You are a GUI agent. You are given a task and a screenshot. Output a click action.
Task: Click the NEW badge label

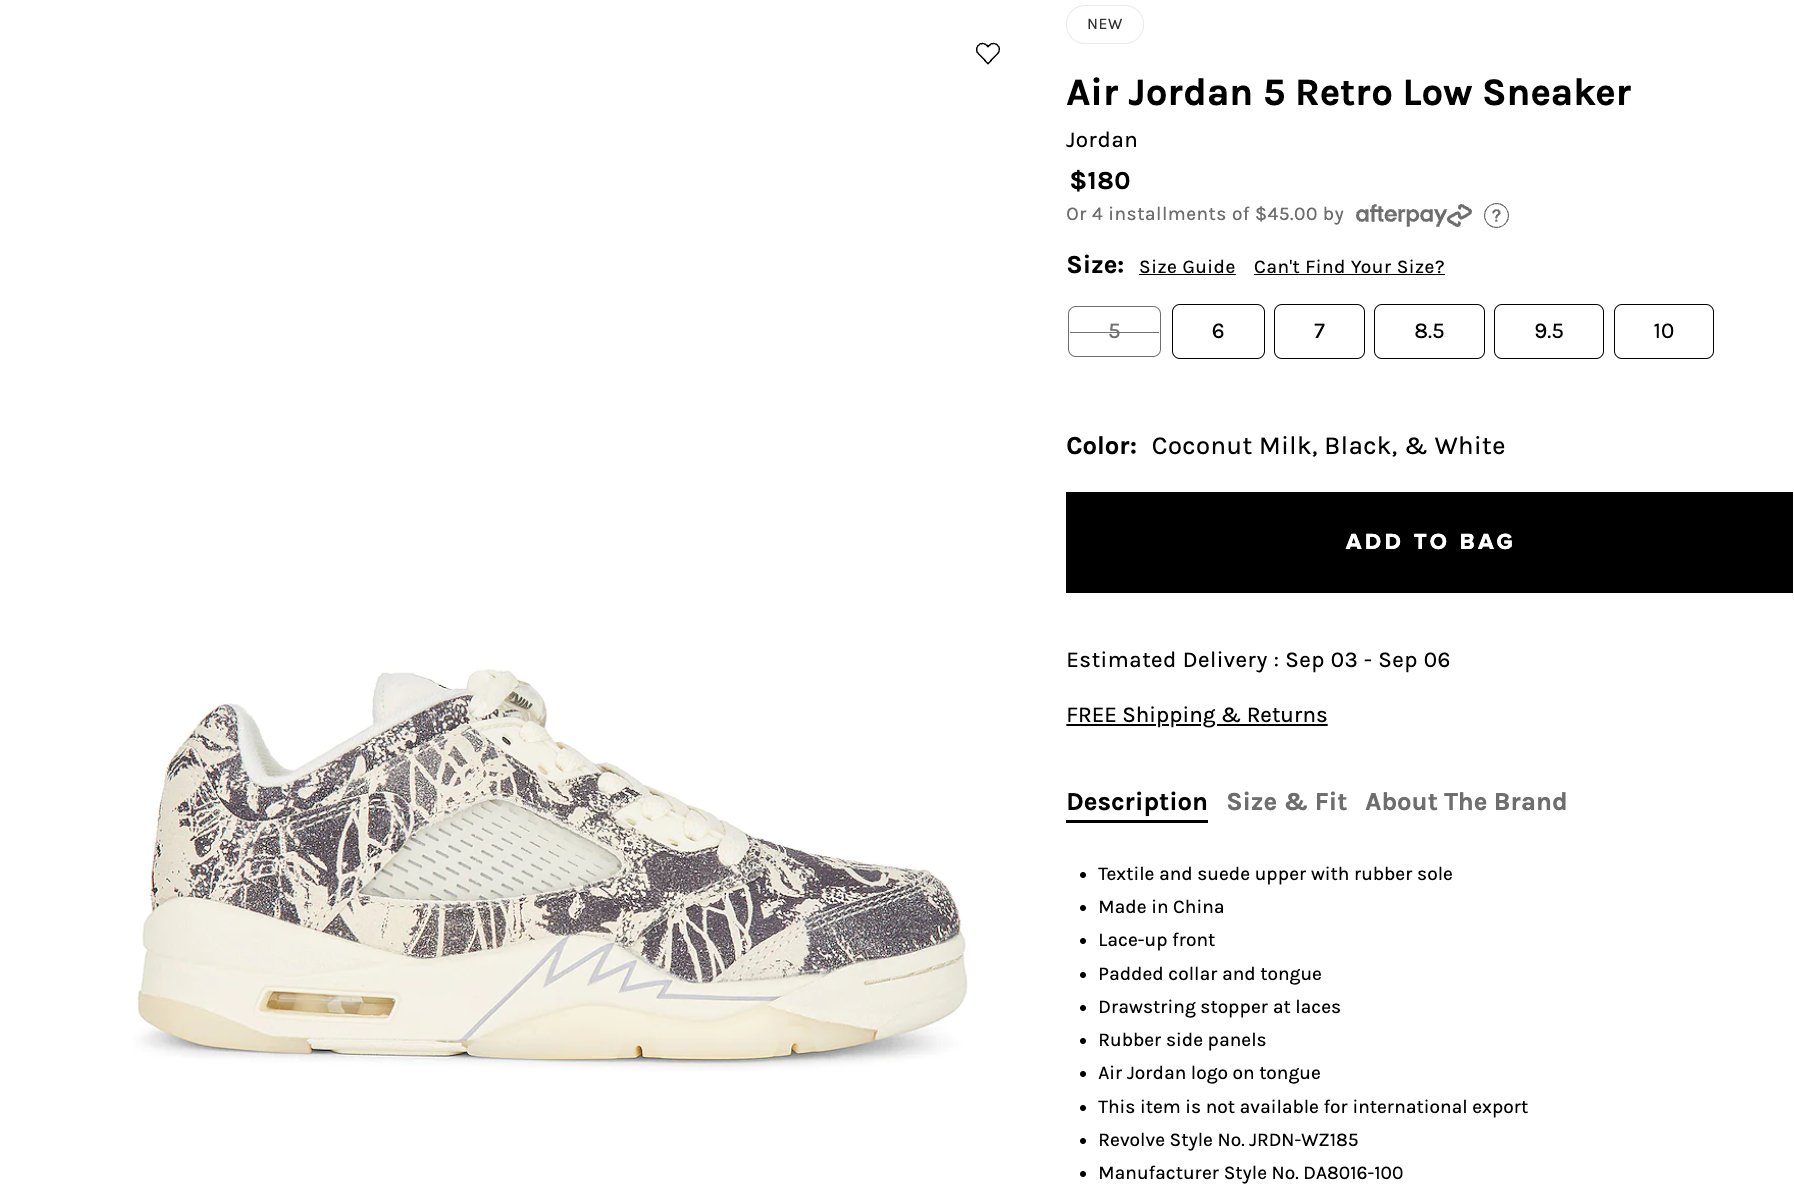1104,24
